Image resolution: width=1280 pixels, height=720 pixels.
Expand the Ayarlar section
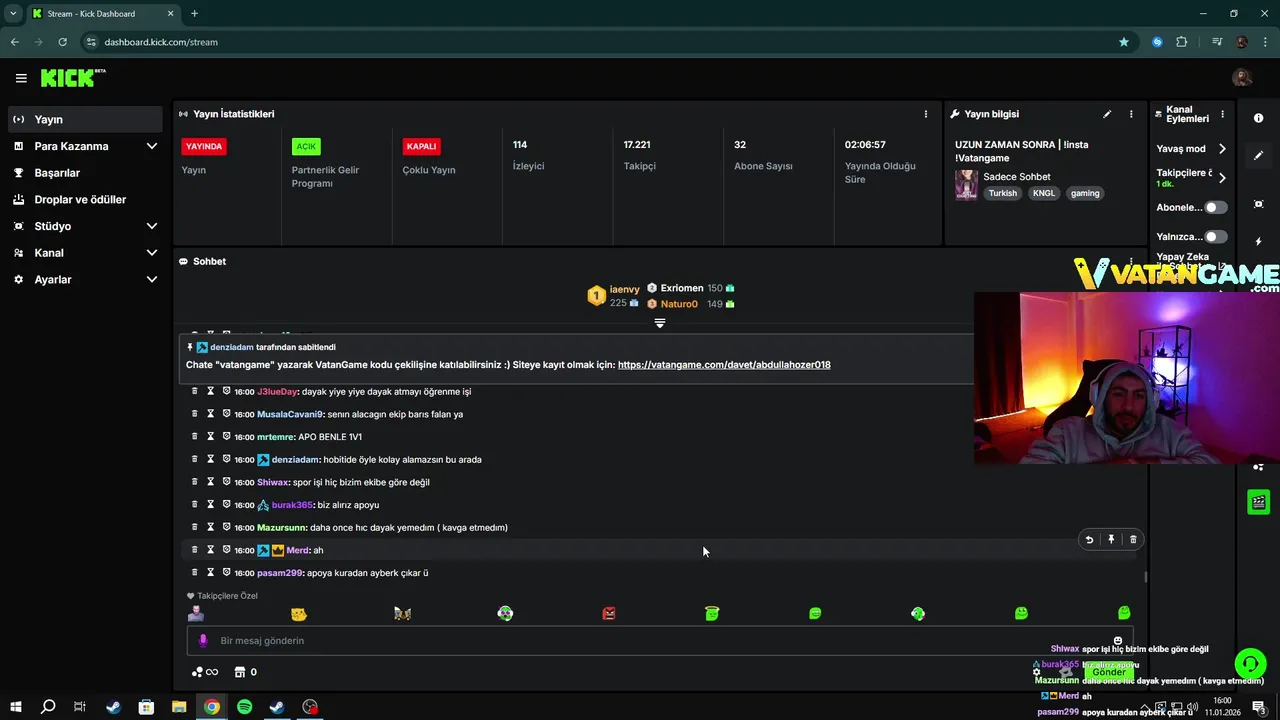click(85, 280)
